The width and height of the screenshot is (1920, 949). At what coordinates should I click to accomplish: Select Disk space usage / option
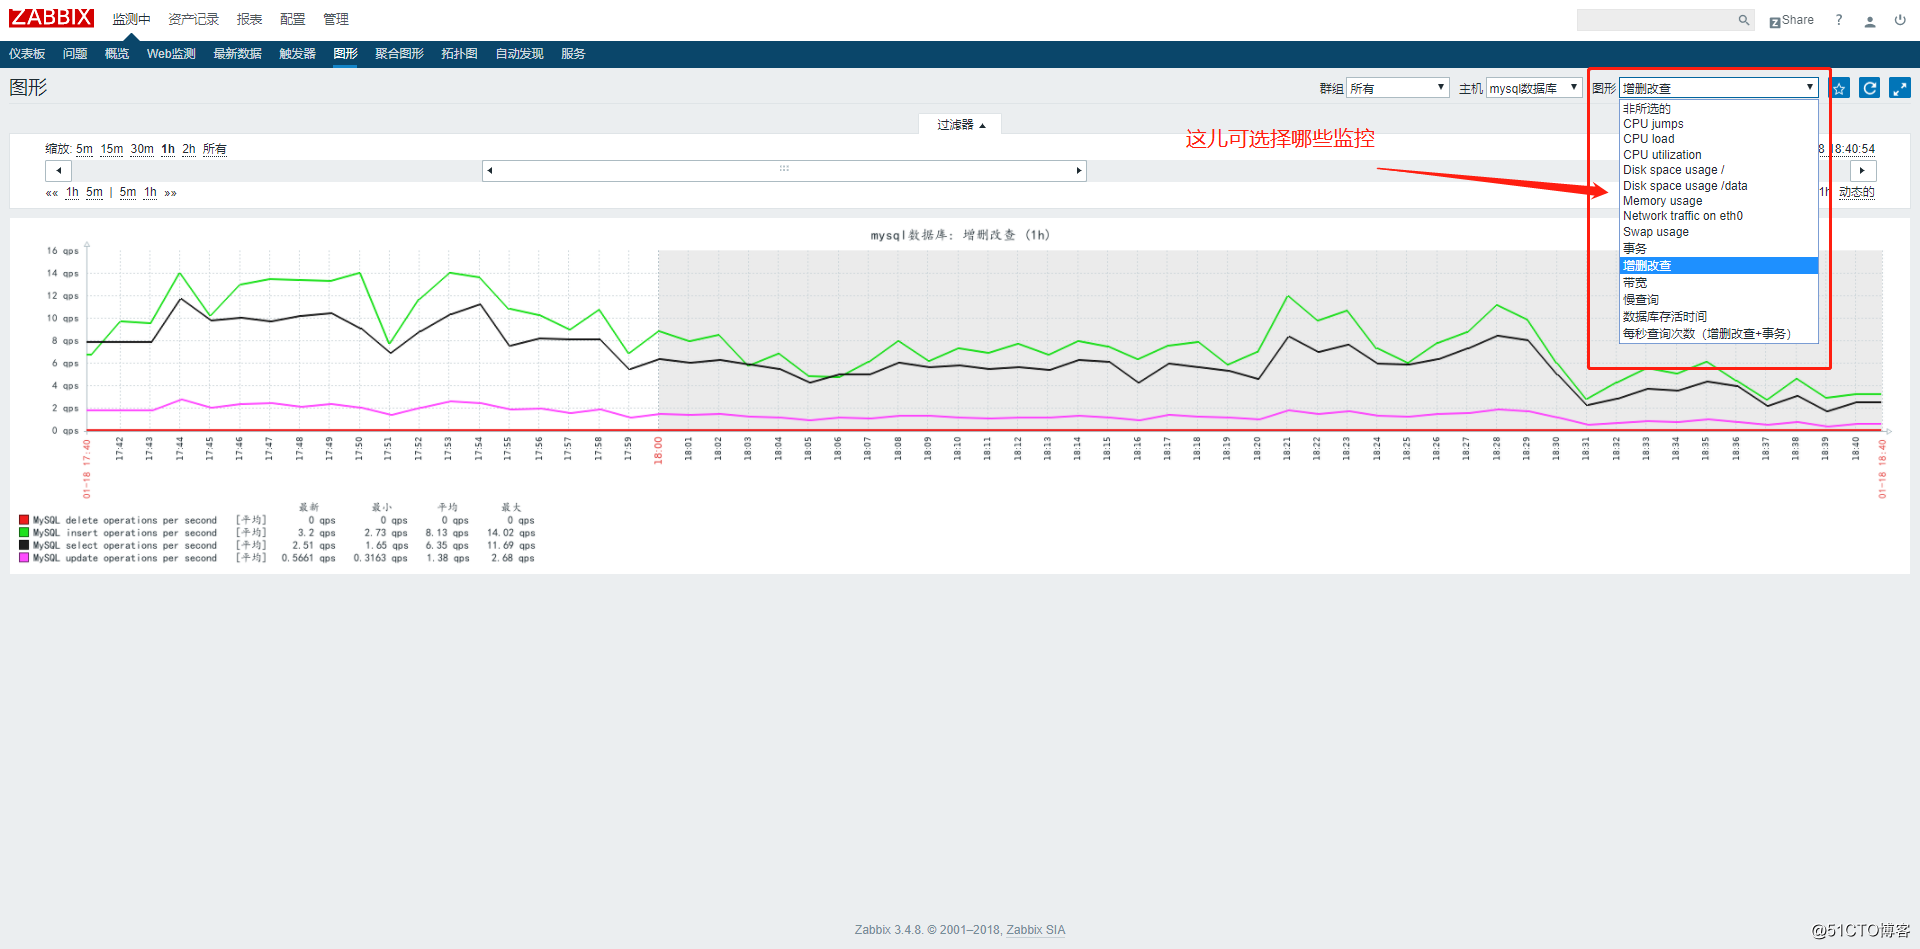click(x=1718, y=170)
